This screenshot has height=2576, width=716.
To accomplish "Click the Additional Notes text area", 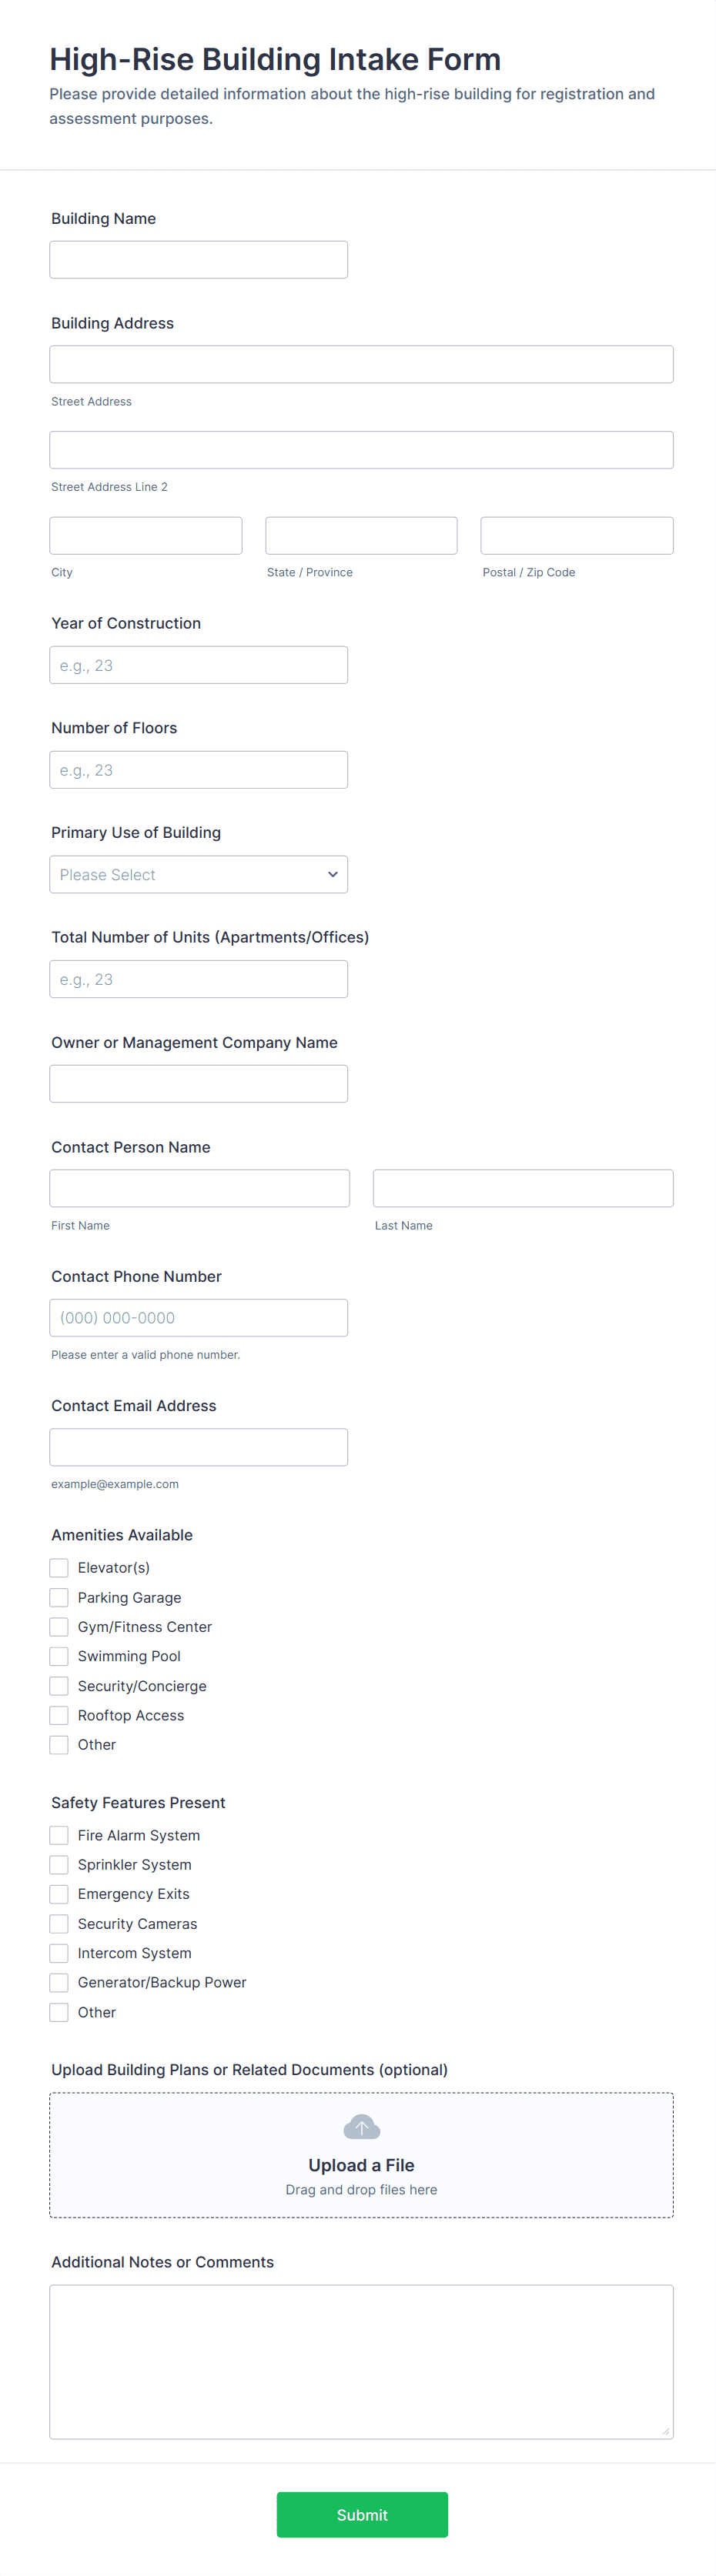I will pyautogui.click(x=361, y=2360).
